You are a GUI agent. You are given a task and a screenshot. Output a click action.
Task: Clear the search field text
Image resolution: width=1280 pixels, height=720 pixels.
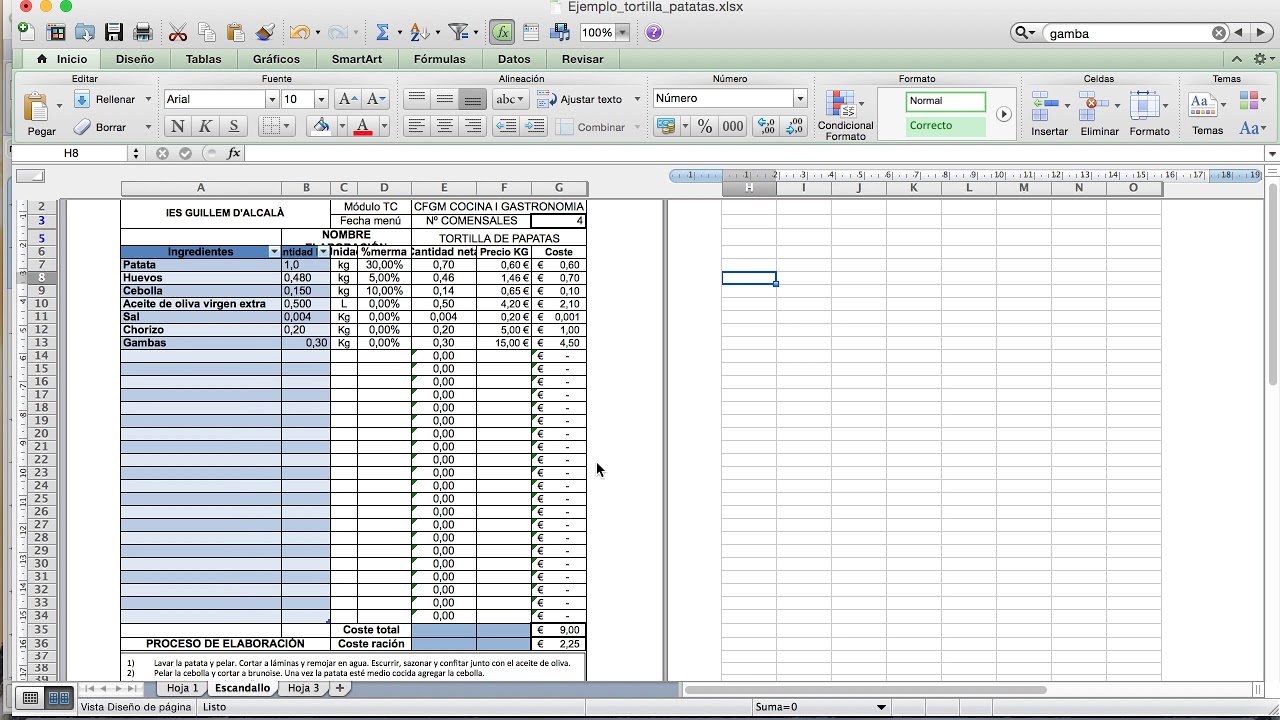pyautogui.click(x=1219, y=33)
